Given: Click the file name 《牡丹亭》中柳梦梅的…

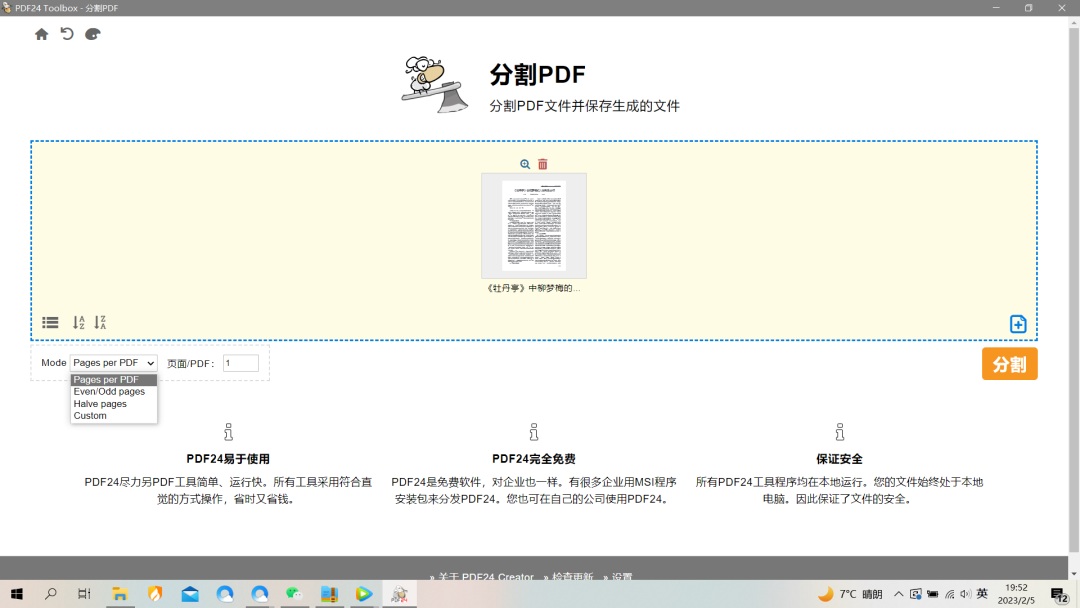Looking at the screenshot, I should [x=534, y=288].
